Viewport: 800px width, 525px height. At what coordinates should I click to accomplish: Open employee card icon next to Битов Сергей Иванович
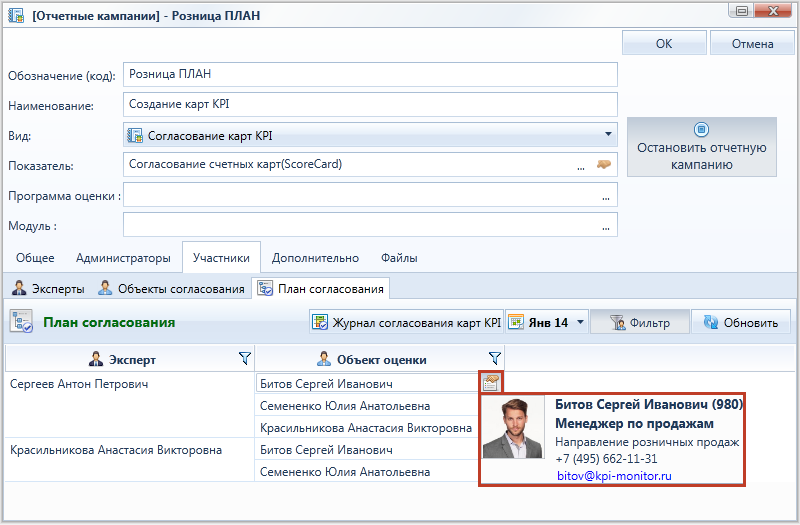coord(491,382)
